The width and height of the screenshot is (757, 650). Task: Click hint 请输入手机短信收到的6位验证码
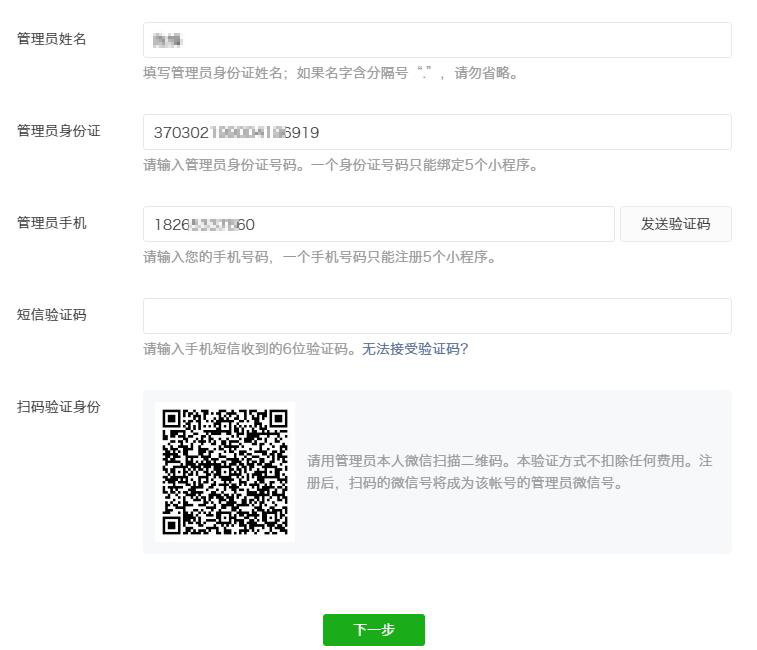[x=245, y=349]
